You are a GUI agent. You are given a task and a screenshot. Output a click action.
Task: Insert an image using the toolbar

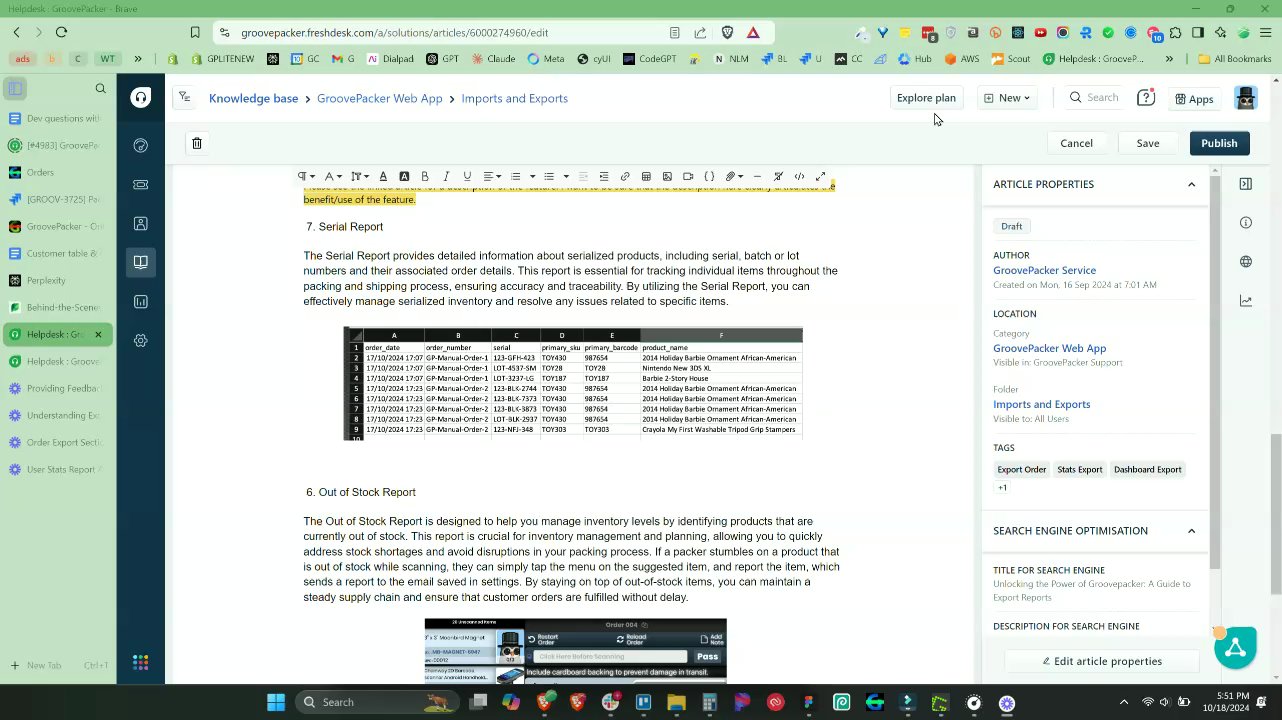coord(667,176)
